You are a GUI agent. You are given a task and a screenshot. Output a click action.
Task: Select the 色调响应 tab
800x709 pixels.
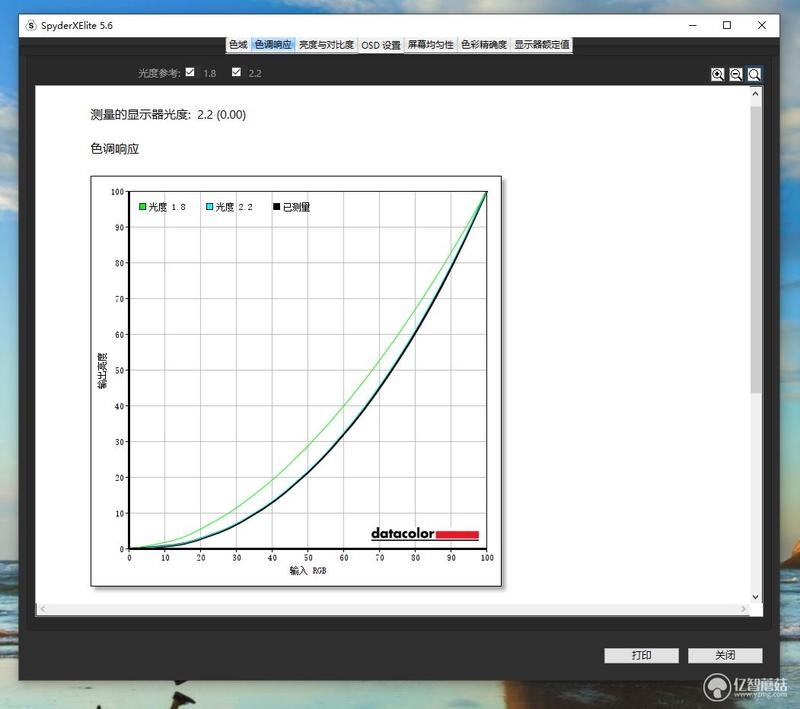pyautogui.click(x=273, y=45)
